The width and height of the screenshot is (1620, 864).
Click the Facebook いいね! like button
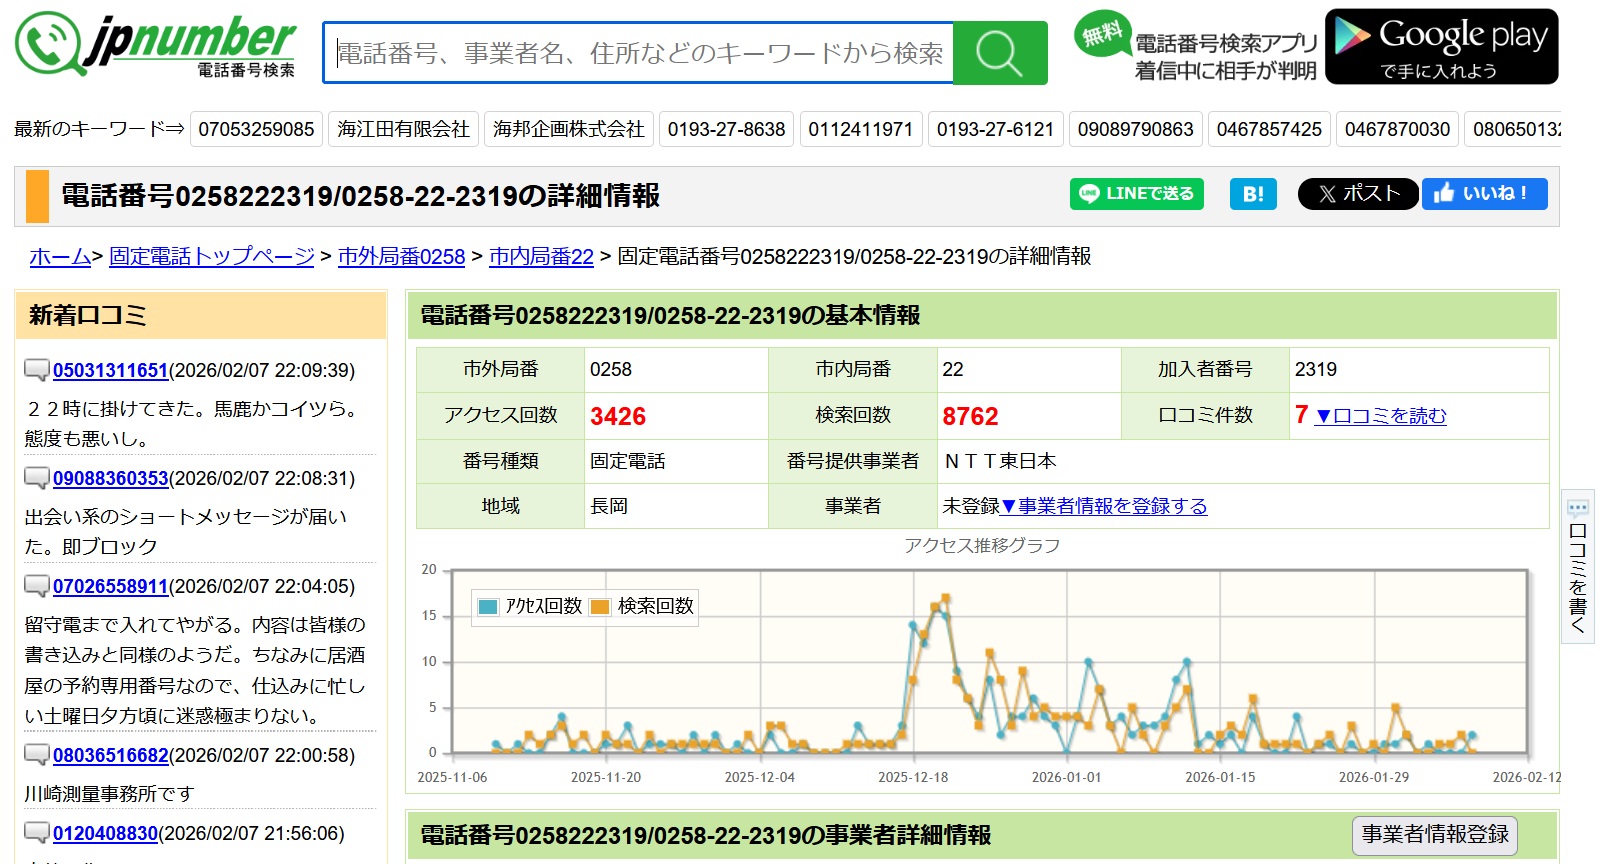[x=1484, y=194]
